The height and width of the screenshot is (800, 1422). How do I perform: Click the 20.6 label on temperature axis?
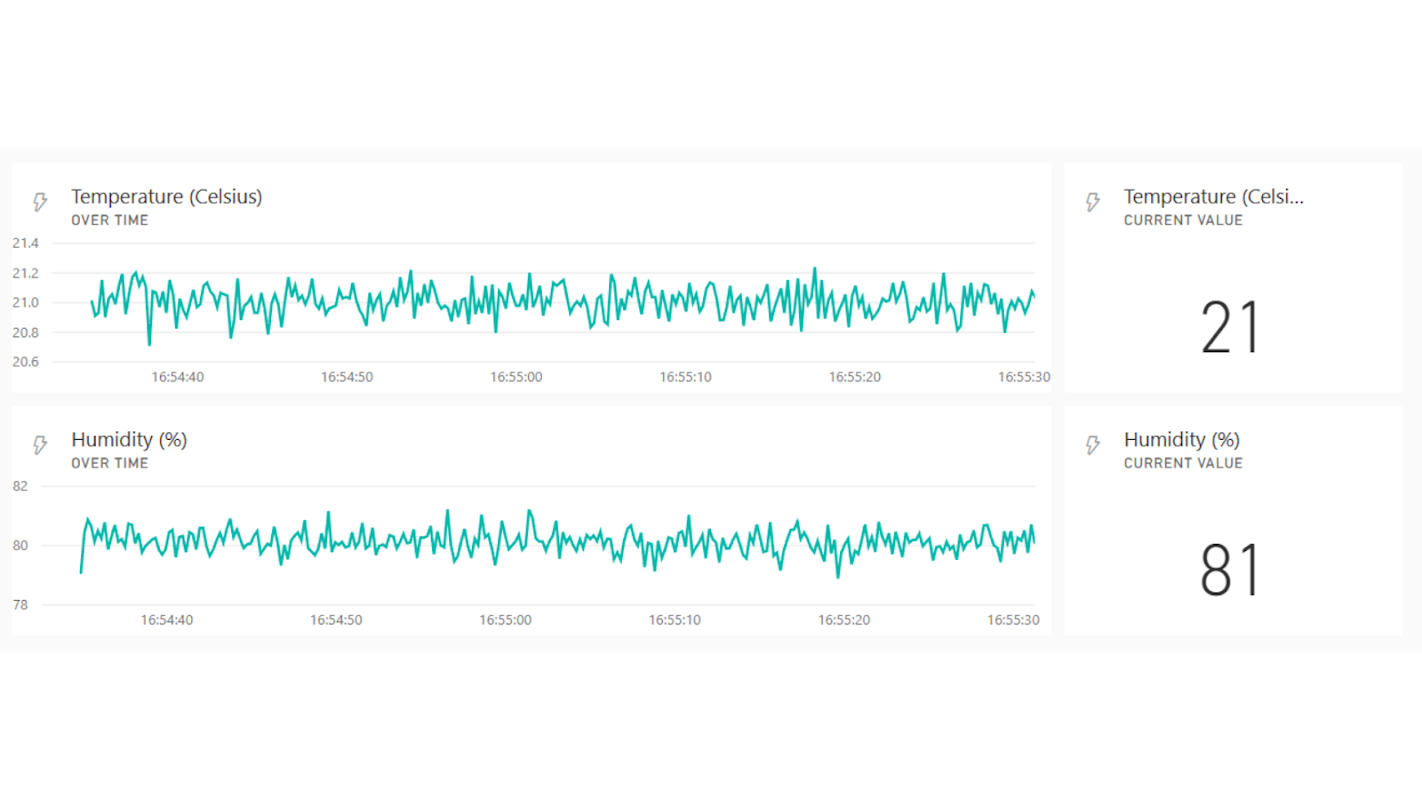(25, 362)
